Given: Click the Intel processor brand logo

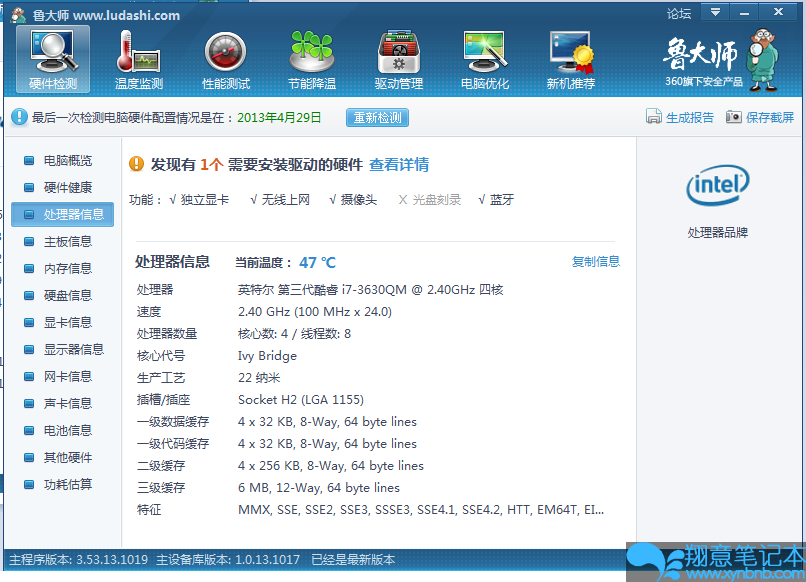Looking at the screenshot, I should click(718, 185).
